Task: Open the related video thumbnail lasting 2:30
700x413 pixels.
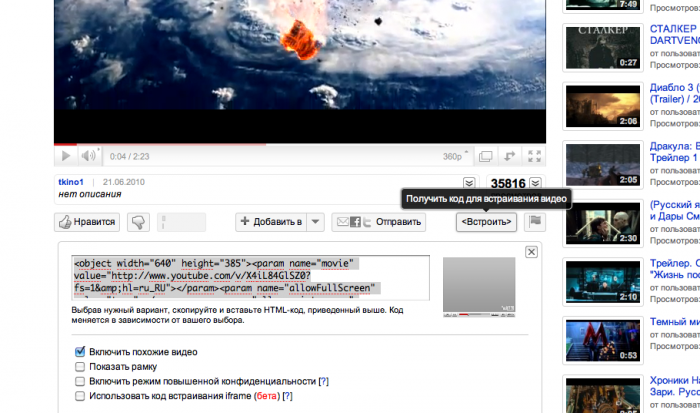Action: point(603,223)
